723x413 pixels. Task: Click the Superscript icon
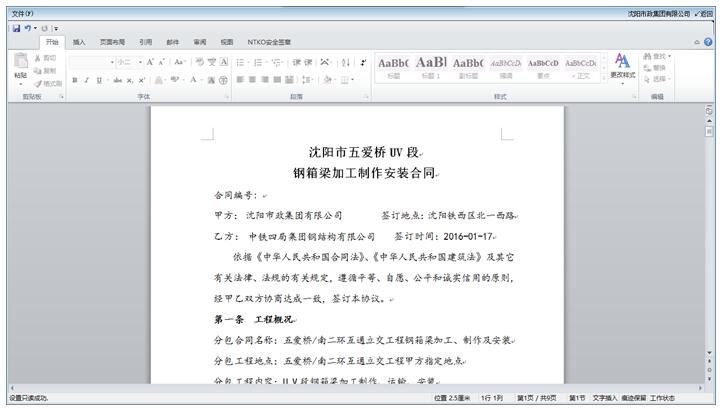(142, 80)
